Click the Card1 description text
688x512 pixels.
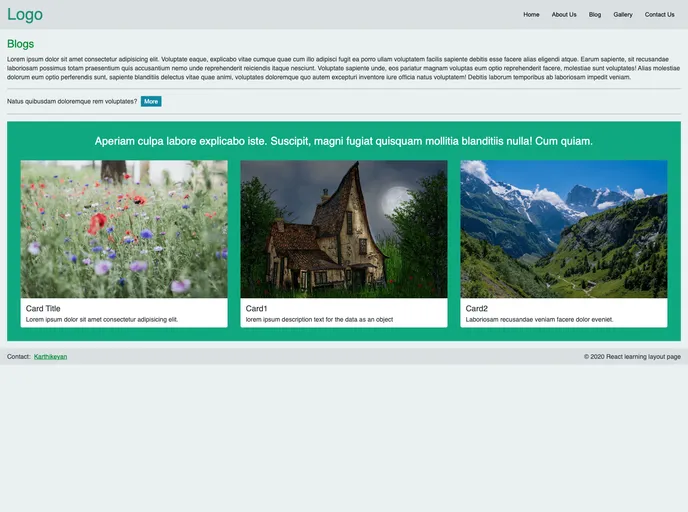[319, 320]
